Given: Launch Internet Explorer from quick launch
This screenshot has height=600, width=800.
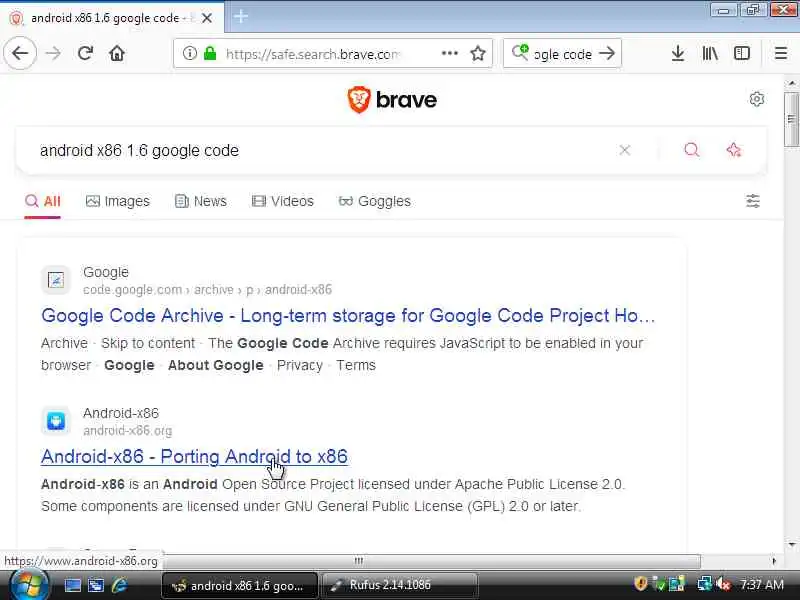Looking at the screenshot, I should [119, 585].
